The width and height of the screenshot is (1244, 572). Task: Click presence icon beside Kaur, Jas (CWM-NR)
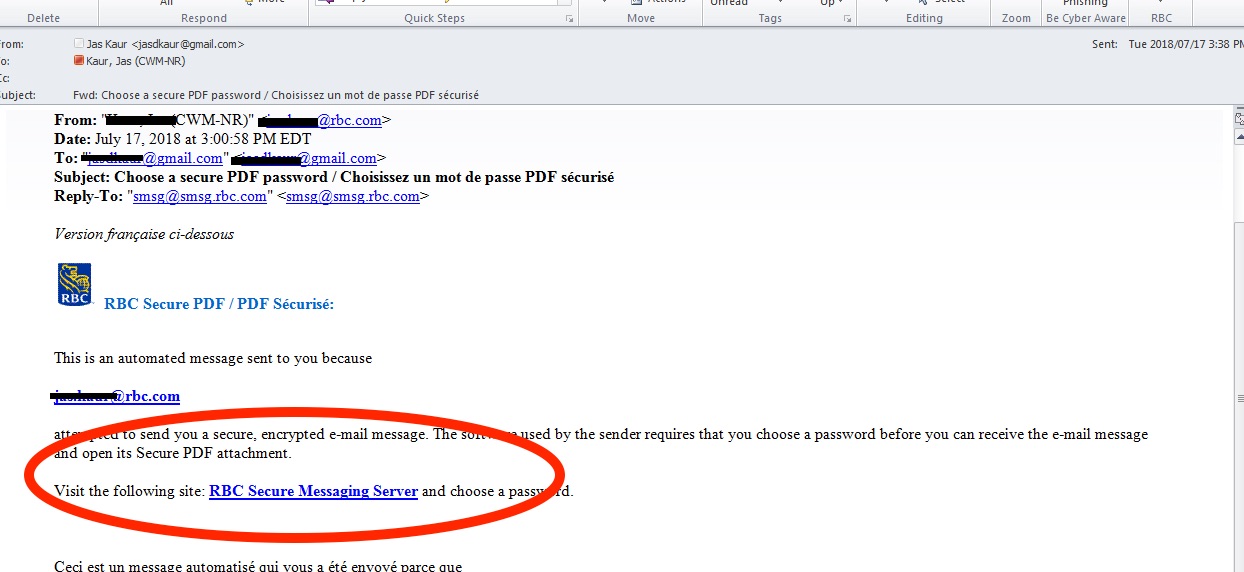[79, 61]
